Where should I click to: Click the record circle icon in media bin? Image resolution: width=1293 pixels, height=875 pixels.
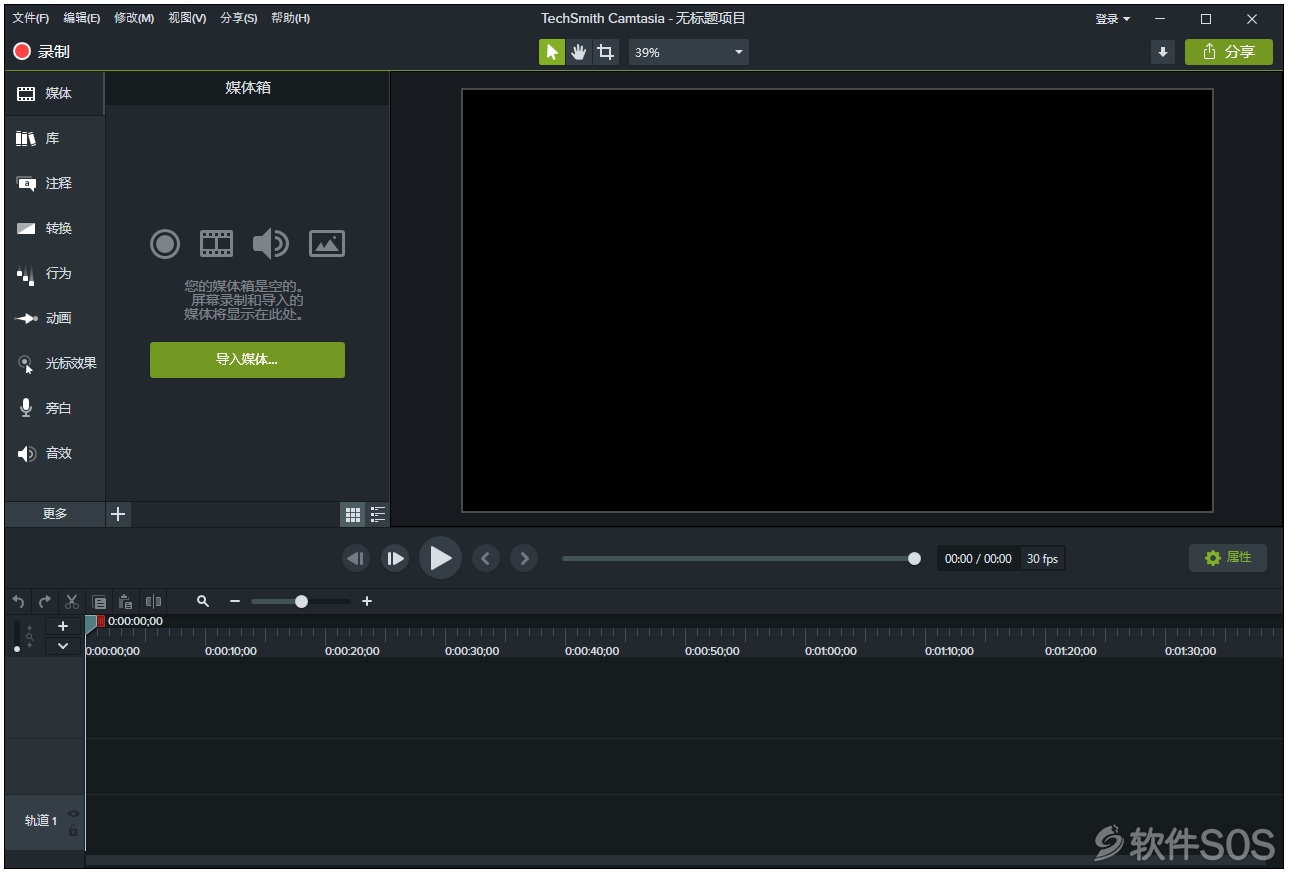tap(165, 243)
